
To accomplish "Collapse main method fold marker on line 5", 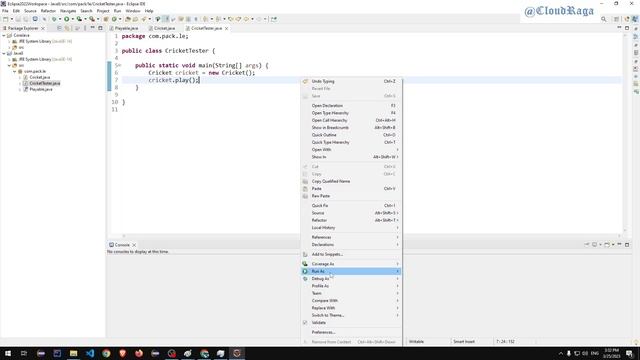I will tap(120, 65).
